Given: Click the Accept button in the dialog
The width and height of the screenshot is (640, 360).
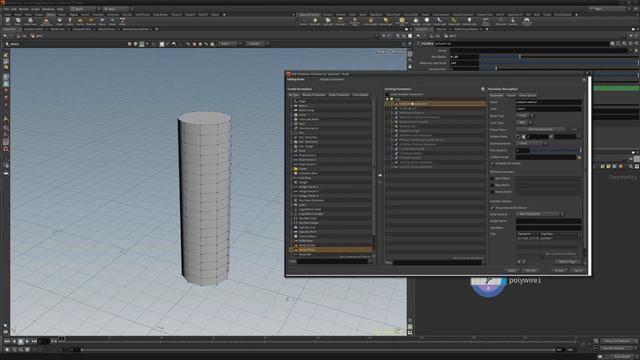Looking at the screenshot, I should (x=560, y=270).
